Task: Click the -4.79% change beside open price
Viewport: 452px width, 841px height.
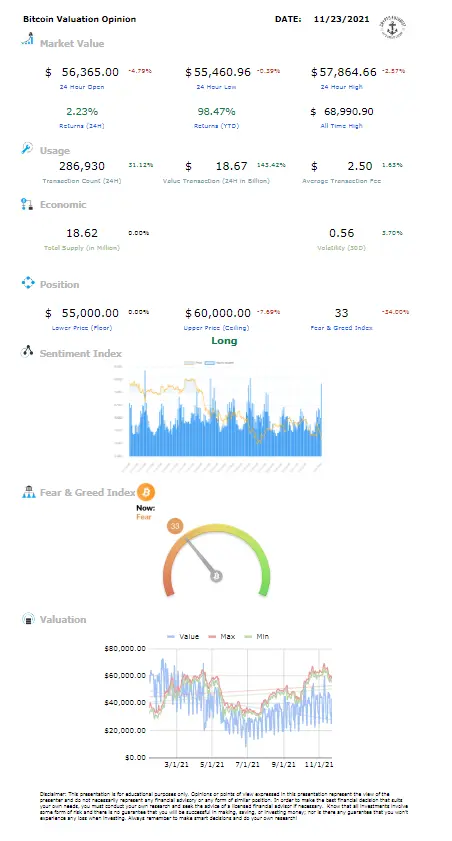Action: pos(140,70)
